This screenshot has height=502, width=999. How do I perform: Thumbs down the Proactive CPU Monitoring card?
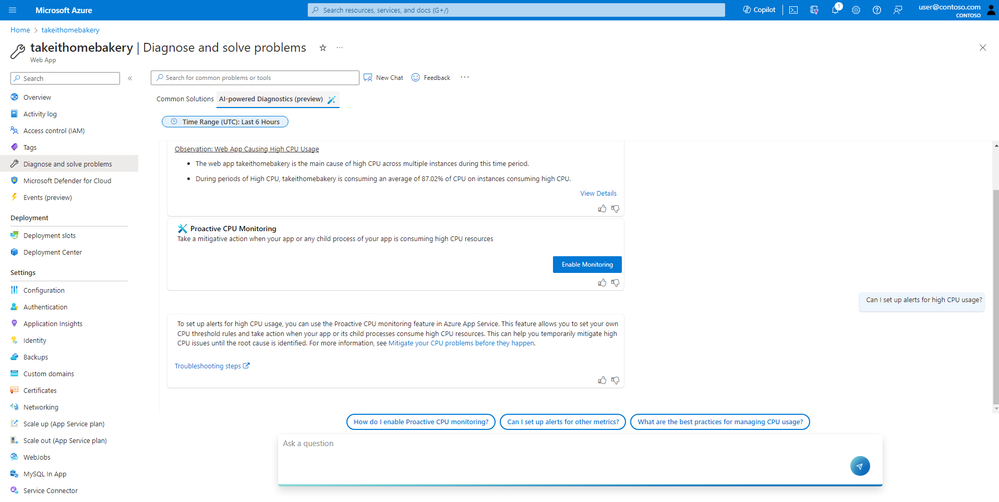pos(615,282)
